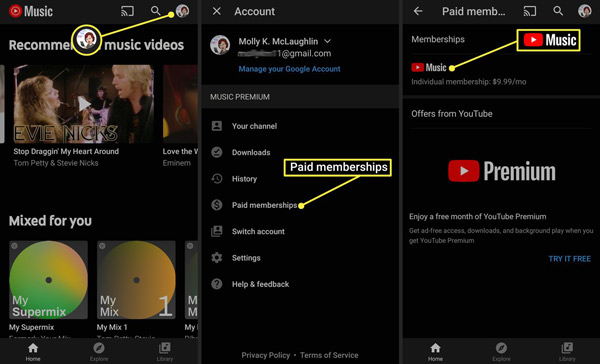Tap the profile avatar on the Paid memberships screen
This screenshot has height=364, width=600.
pos(585,11)
